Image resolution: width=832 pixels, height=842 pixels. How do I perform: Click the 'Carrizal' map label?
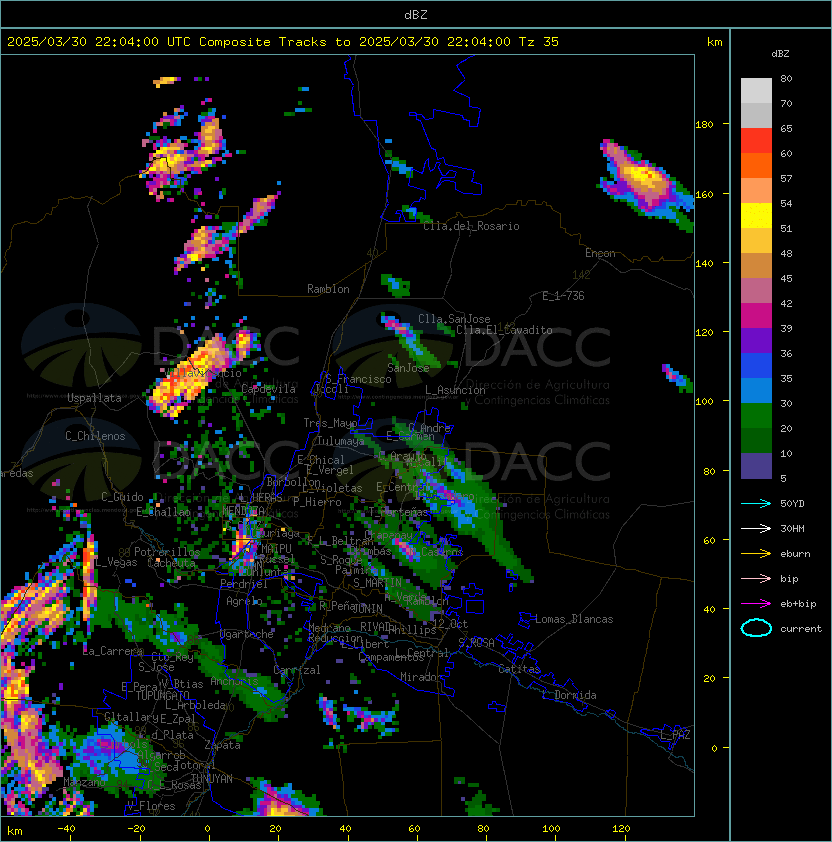(x=297, y=670)
